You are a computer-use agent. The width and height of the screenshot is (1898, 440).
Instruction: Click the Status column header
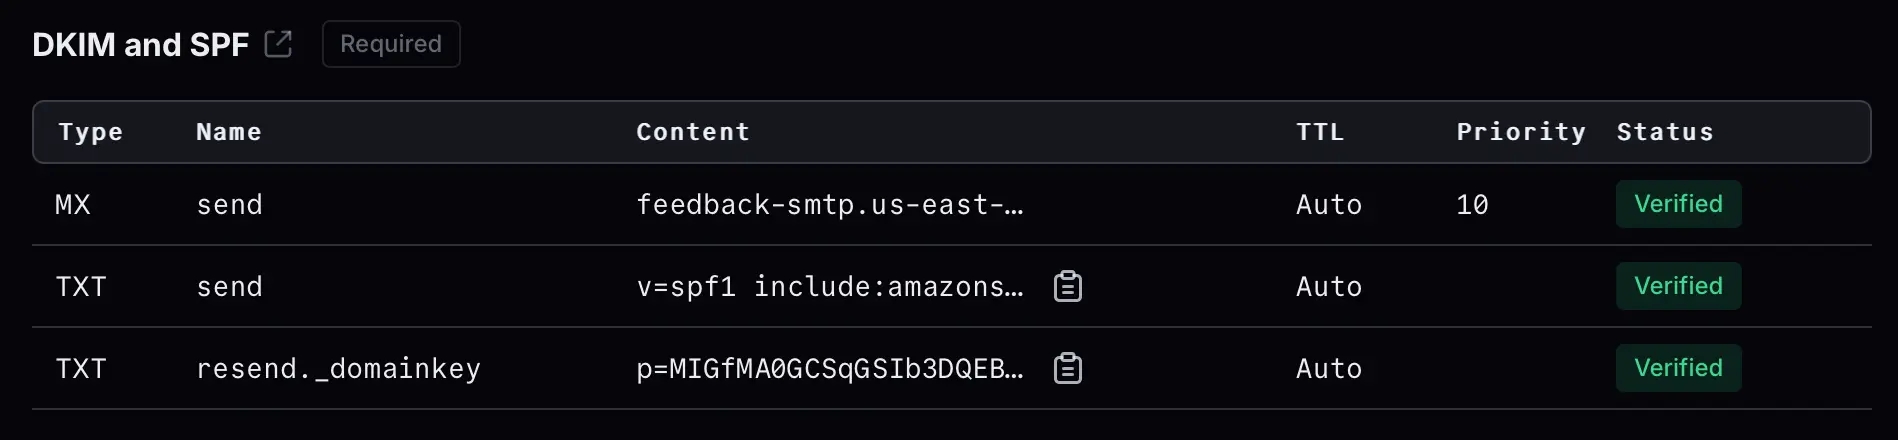(1665, 132)
